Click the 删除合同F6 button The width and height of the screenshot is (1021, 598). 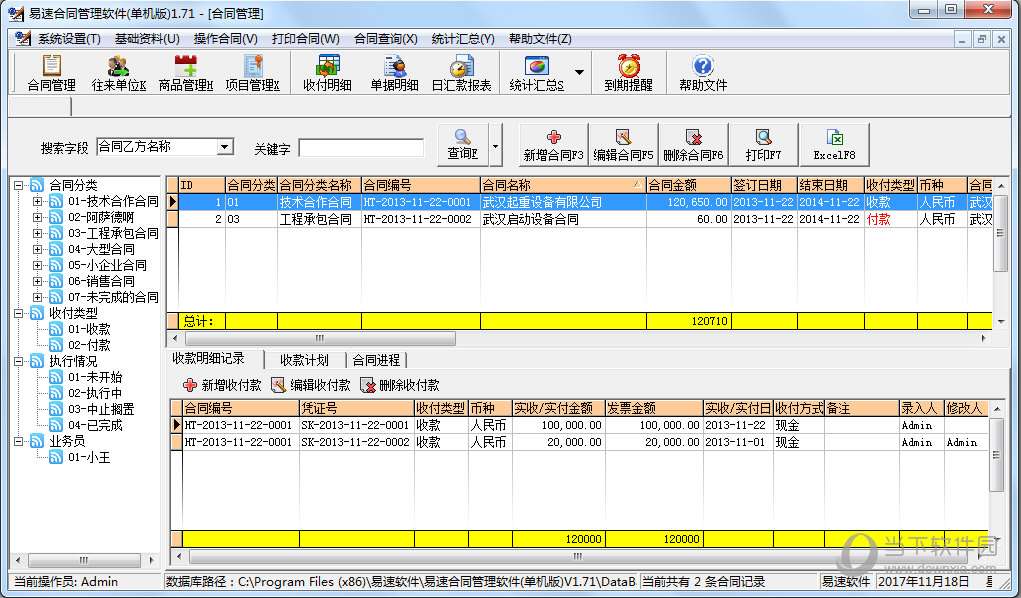(693, 145)
